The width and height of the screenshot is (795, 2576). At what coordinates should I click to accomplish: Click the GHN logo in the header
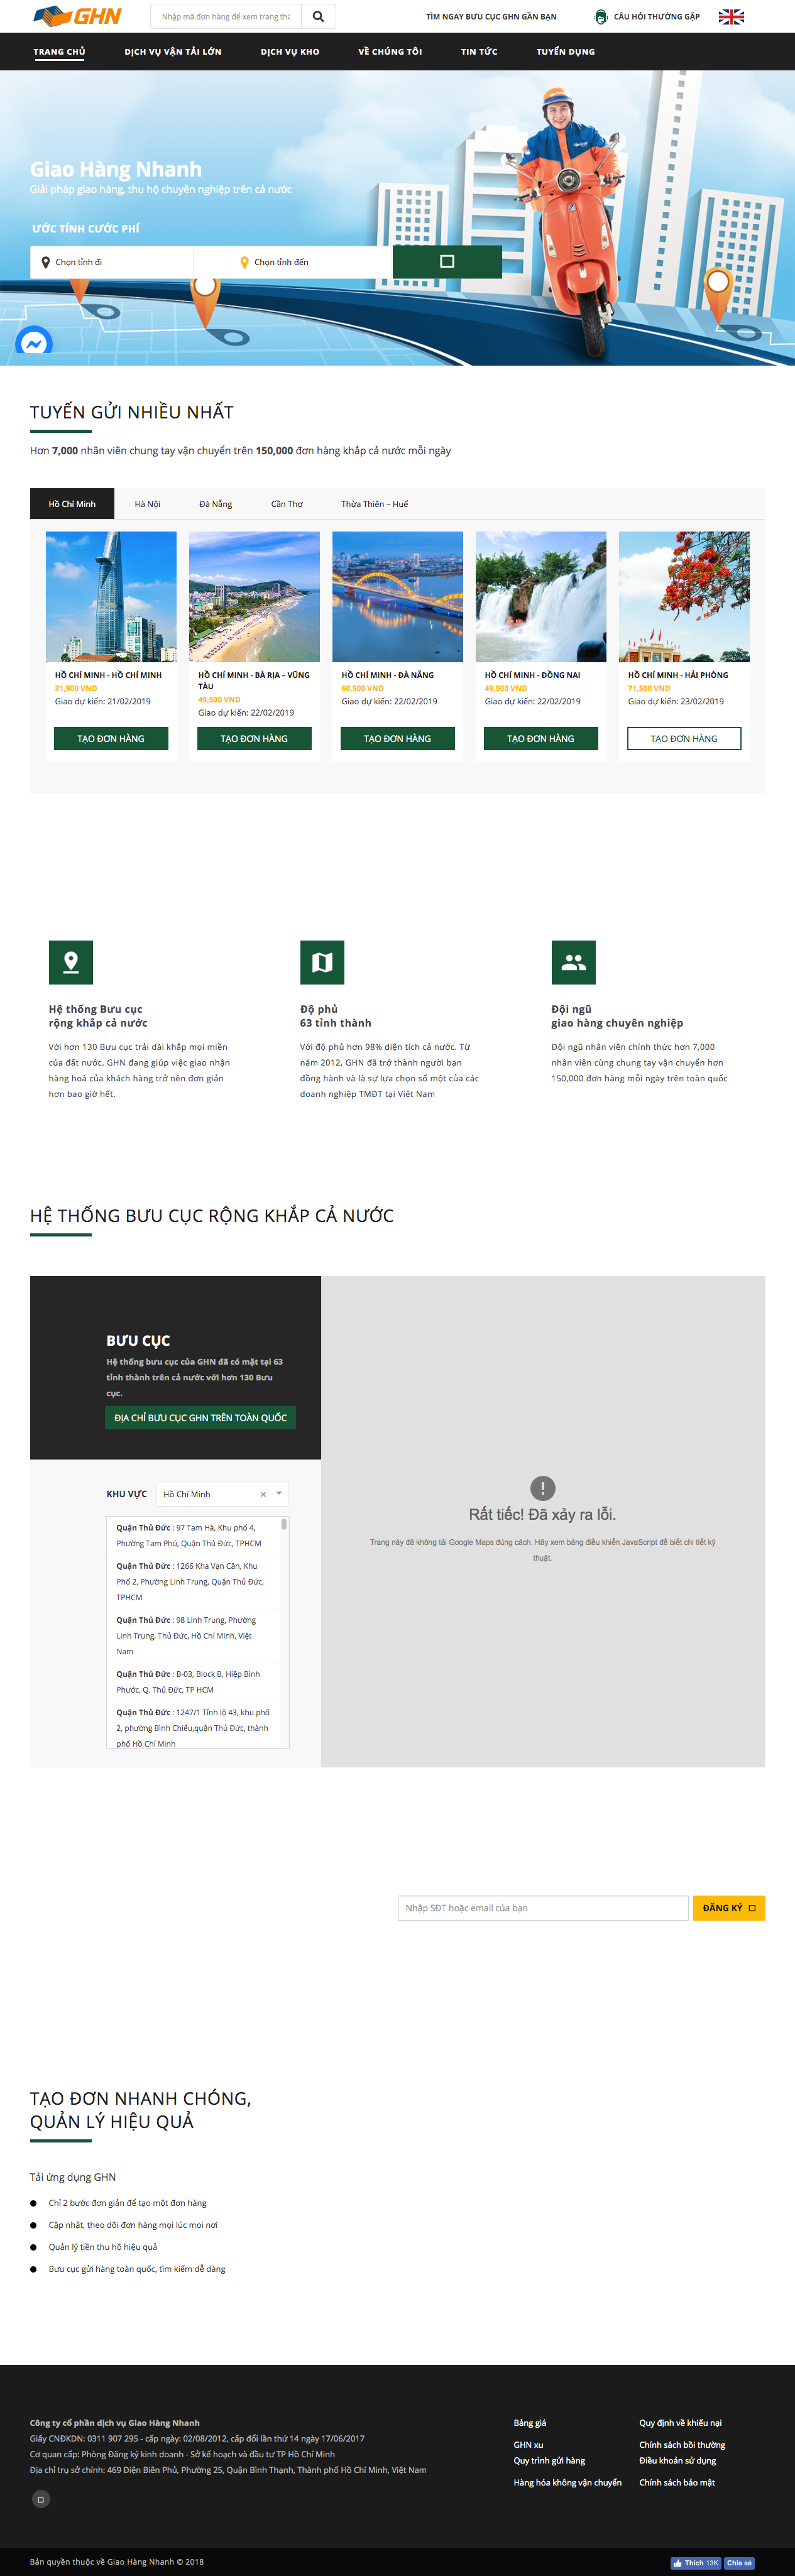point(77,16)
